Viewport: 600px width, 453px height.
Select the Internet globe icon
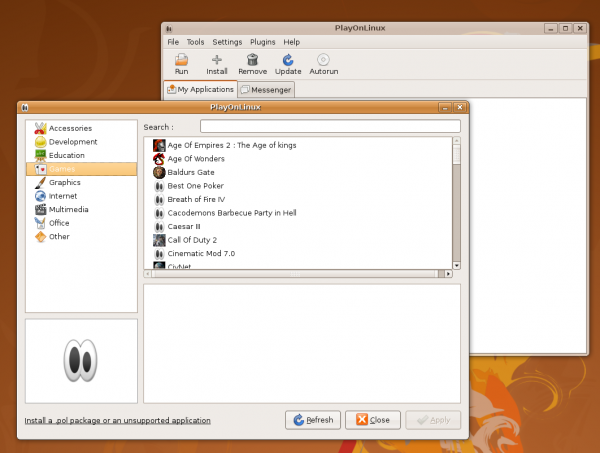[x=40, y=196]
